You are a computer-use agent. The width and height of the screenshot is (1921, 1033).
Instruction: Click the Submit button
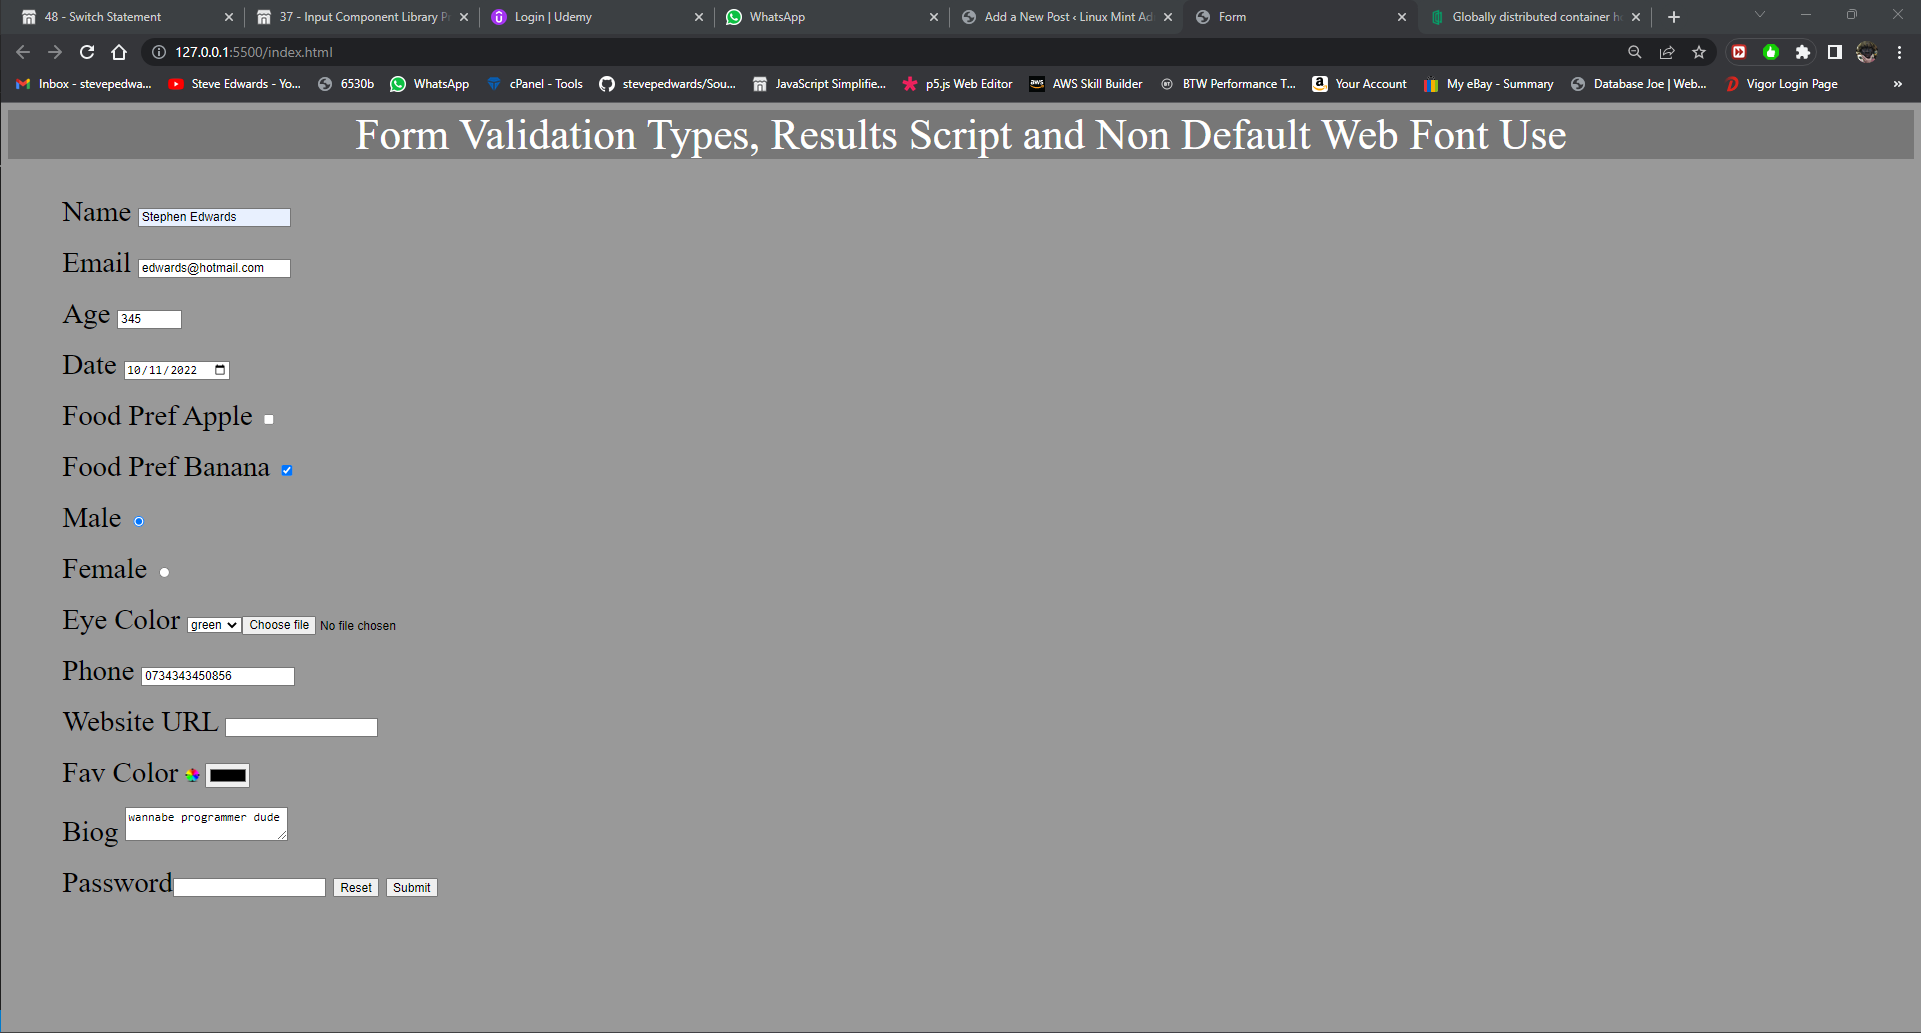pyautogui.click(x=411, y=888)
